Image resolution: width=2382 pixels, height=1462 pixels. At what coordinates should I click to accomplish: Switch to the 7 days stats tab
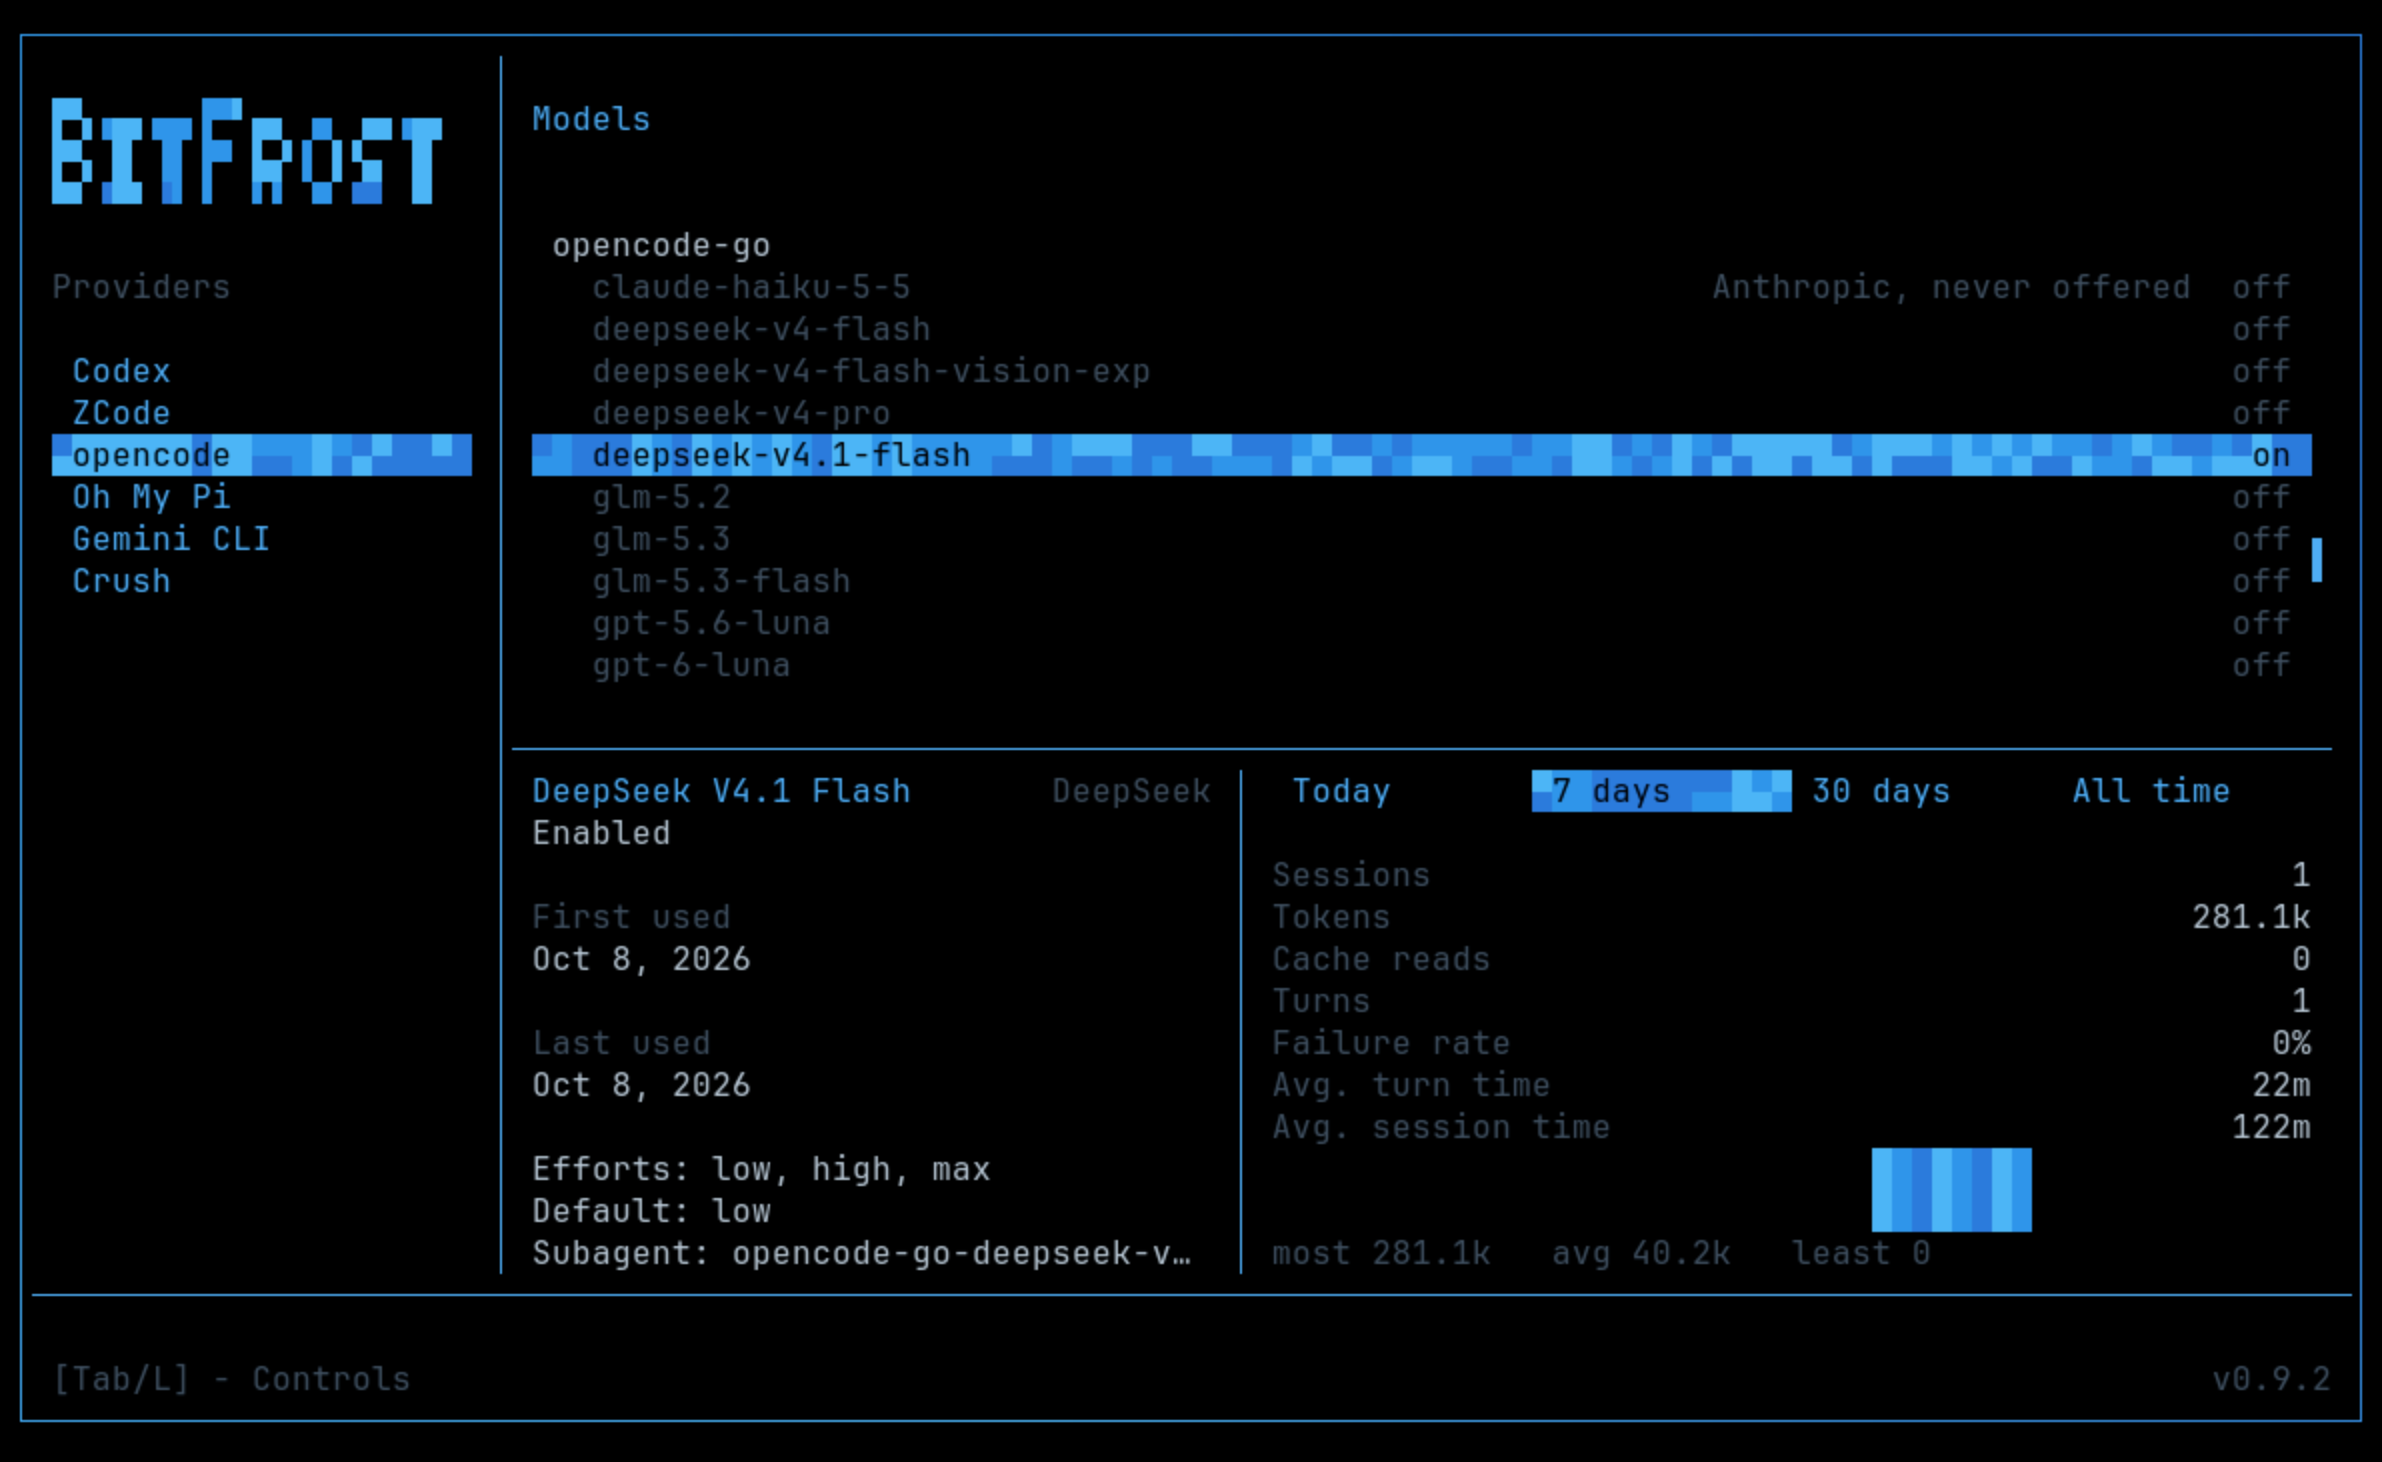(x=1661, y=791)
